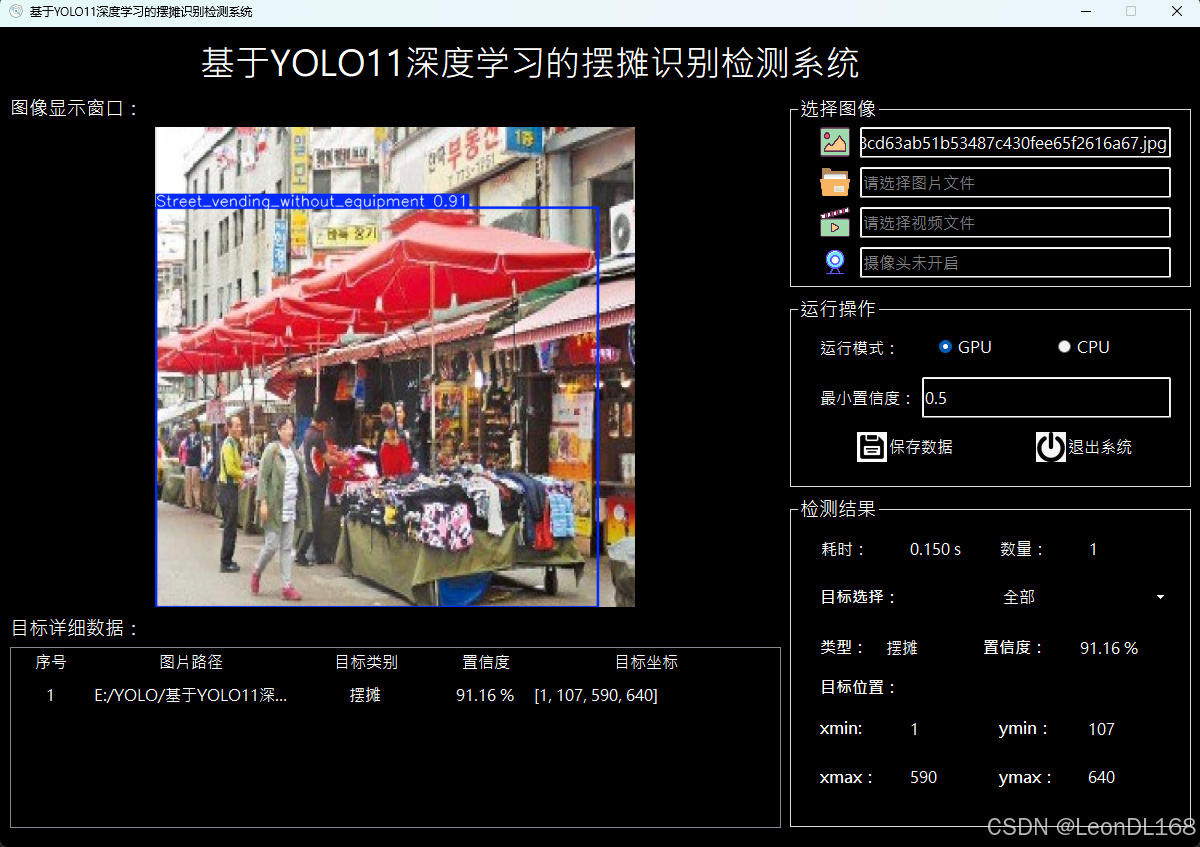This screenshot has height=847, width=1200.
Task: Click the E:/YOLO/基于YOLO11深... path cell
Action: [x=191, y=695]
